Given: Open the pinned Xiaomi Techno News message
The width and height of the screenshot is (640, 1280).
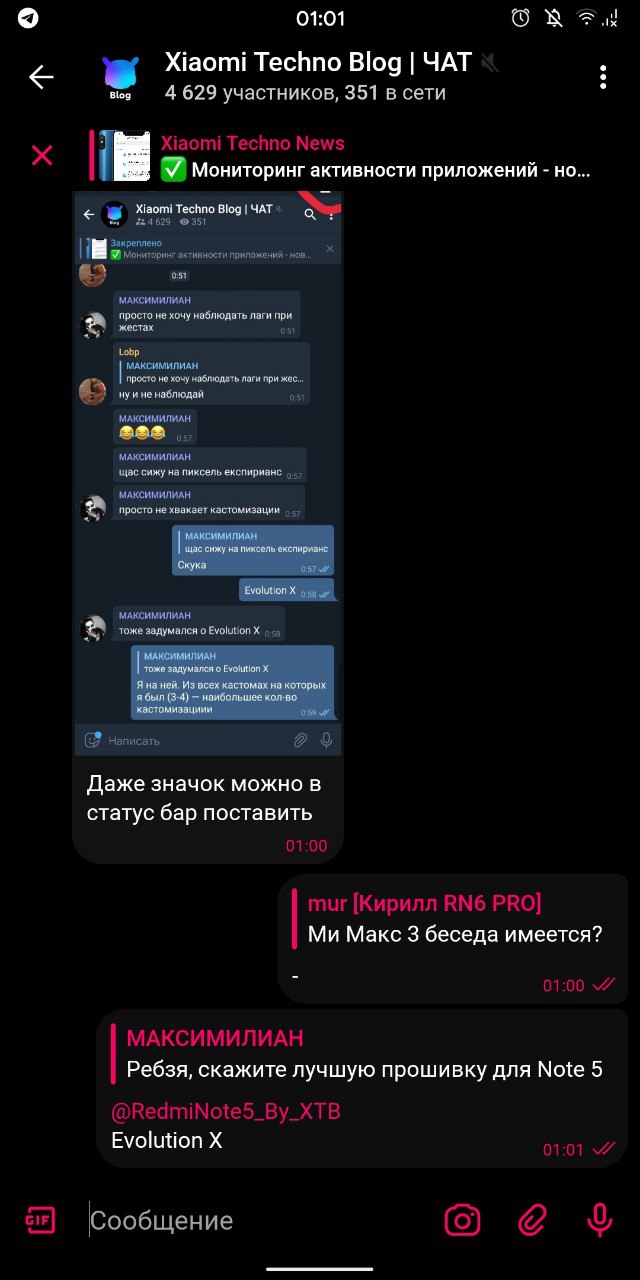Looking at the screenshot, I should pyautogui.click(x=375, y=156).
